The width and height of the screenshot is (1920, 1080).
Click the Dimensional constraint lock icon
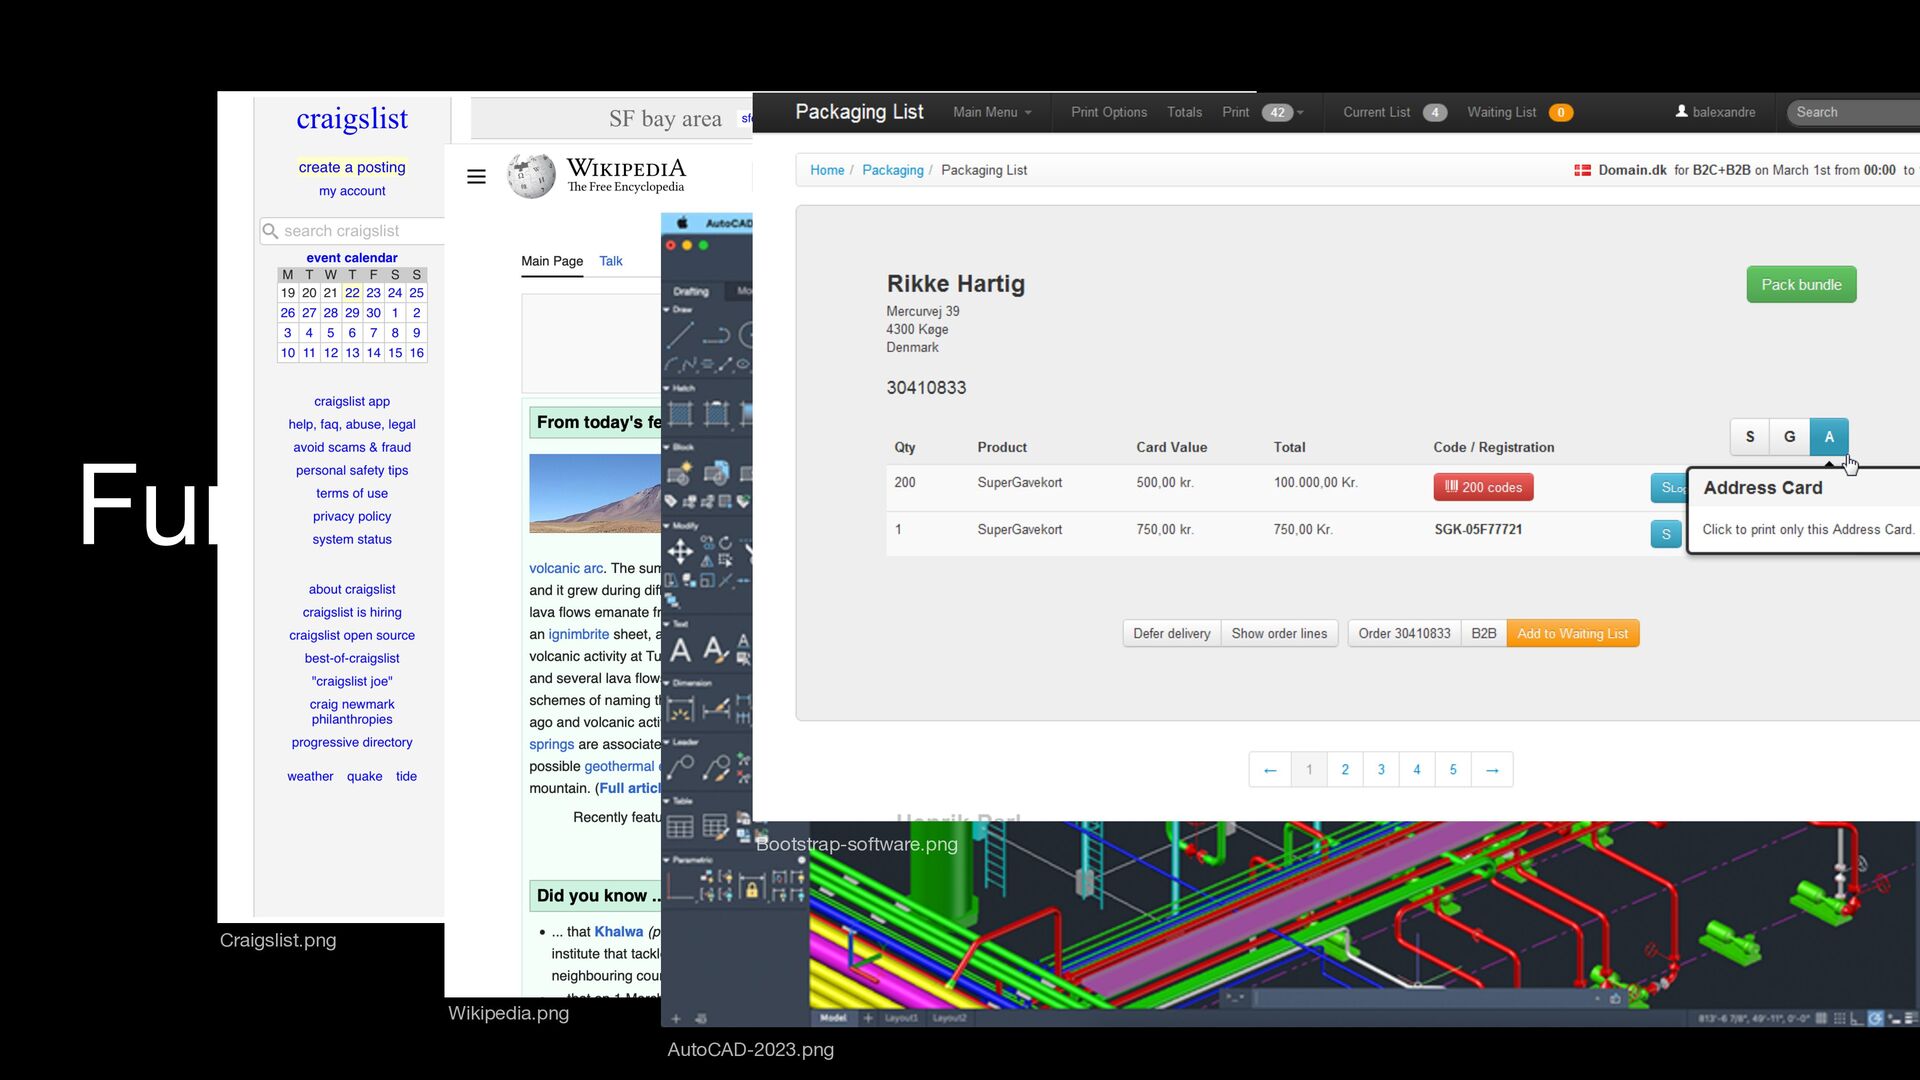tap(752, 888)
